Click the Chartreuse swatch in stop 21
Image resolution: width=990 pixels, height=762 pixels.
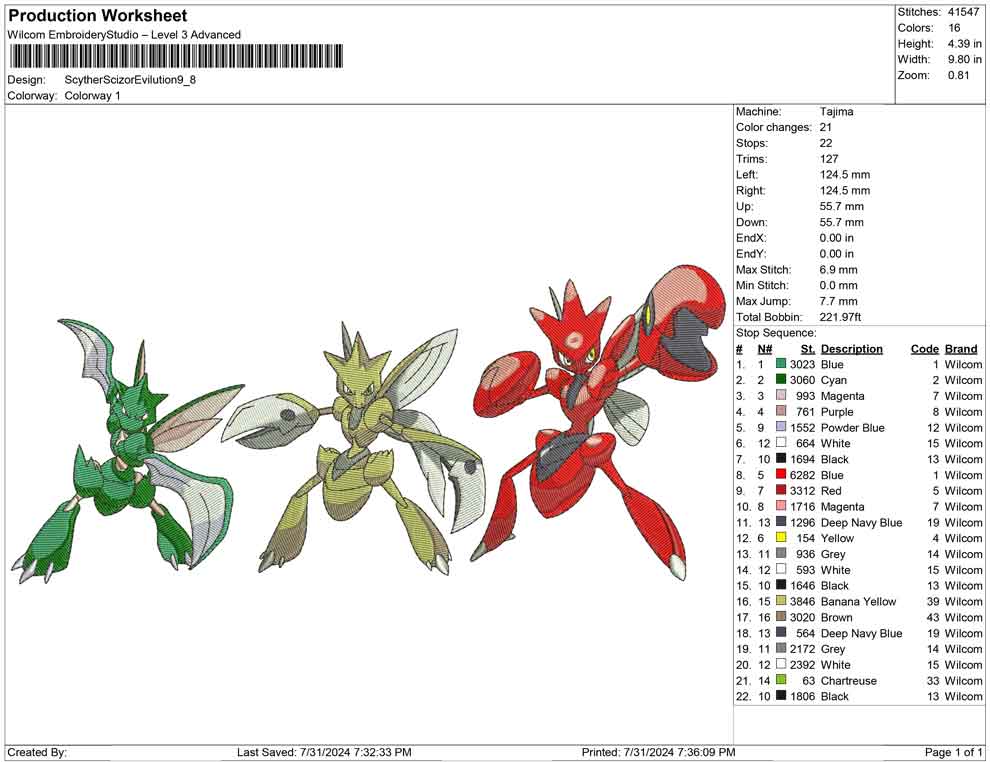click(781, 680)
